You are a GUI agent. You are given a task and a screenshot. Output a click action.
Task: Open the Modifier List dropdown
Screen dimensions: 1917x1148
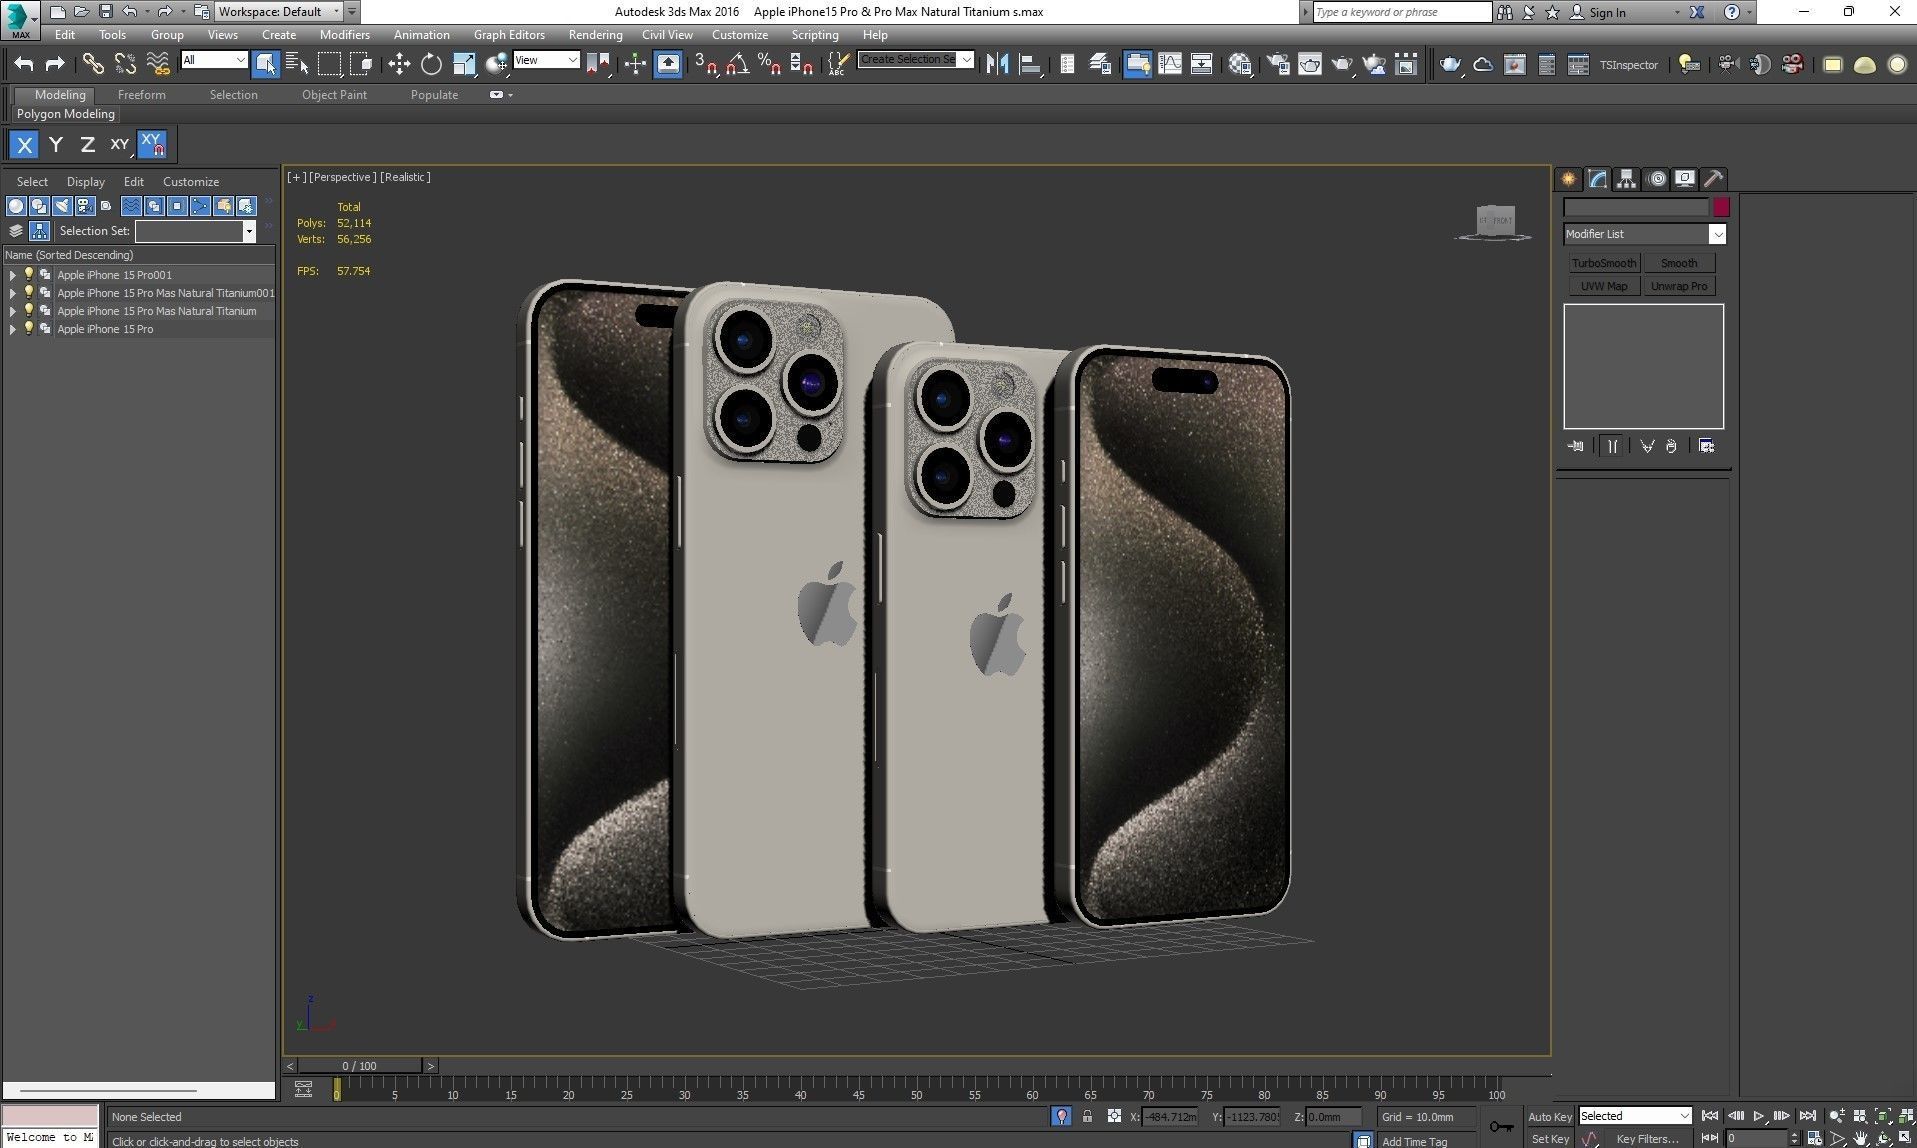tap(1644, 234)
